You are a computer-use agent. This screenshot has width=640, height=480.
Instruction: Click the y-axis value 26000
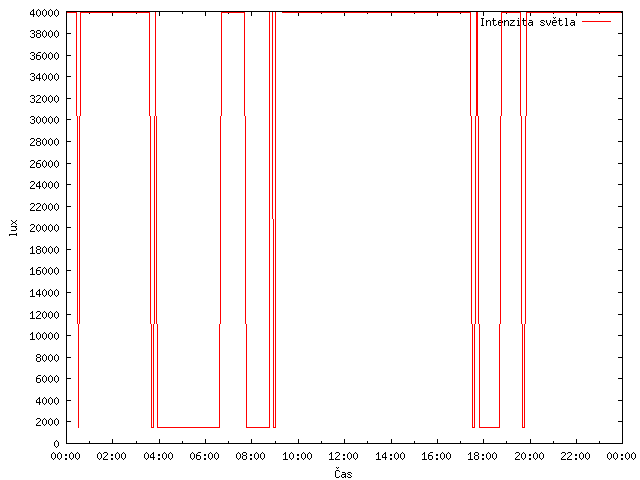44,164
